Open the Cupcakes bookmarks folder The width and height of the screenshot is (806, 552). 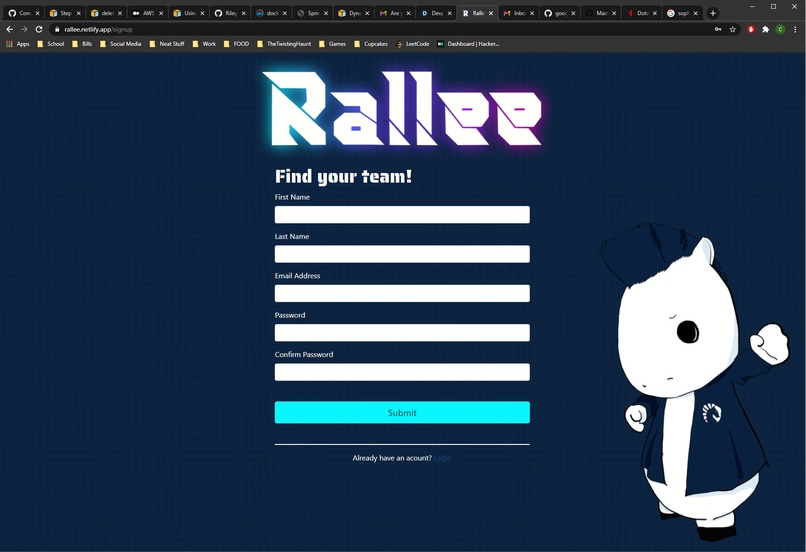tap(371, 44)
